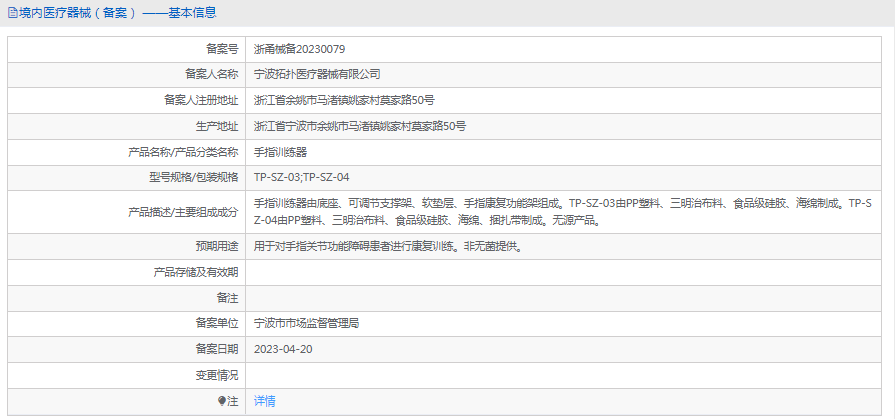
Task: Click the 备案单位 label
Action: (217, 324)
